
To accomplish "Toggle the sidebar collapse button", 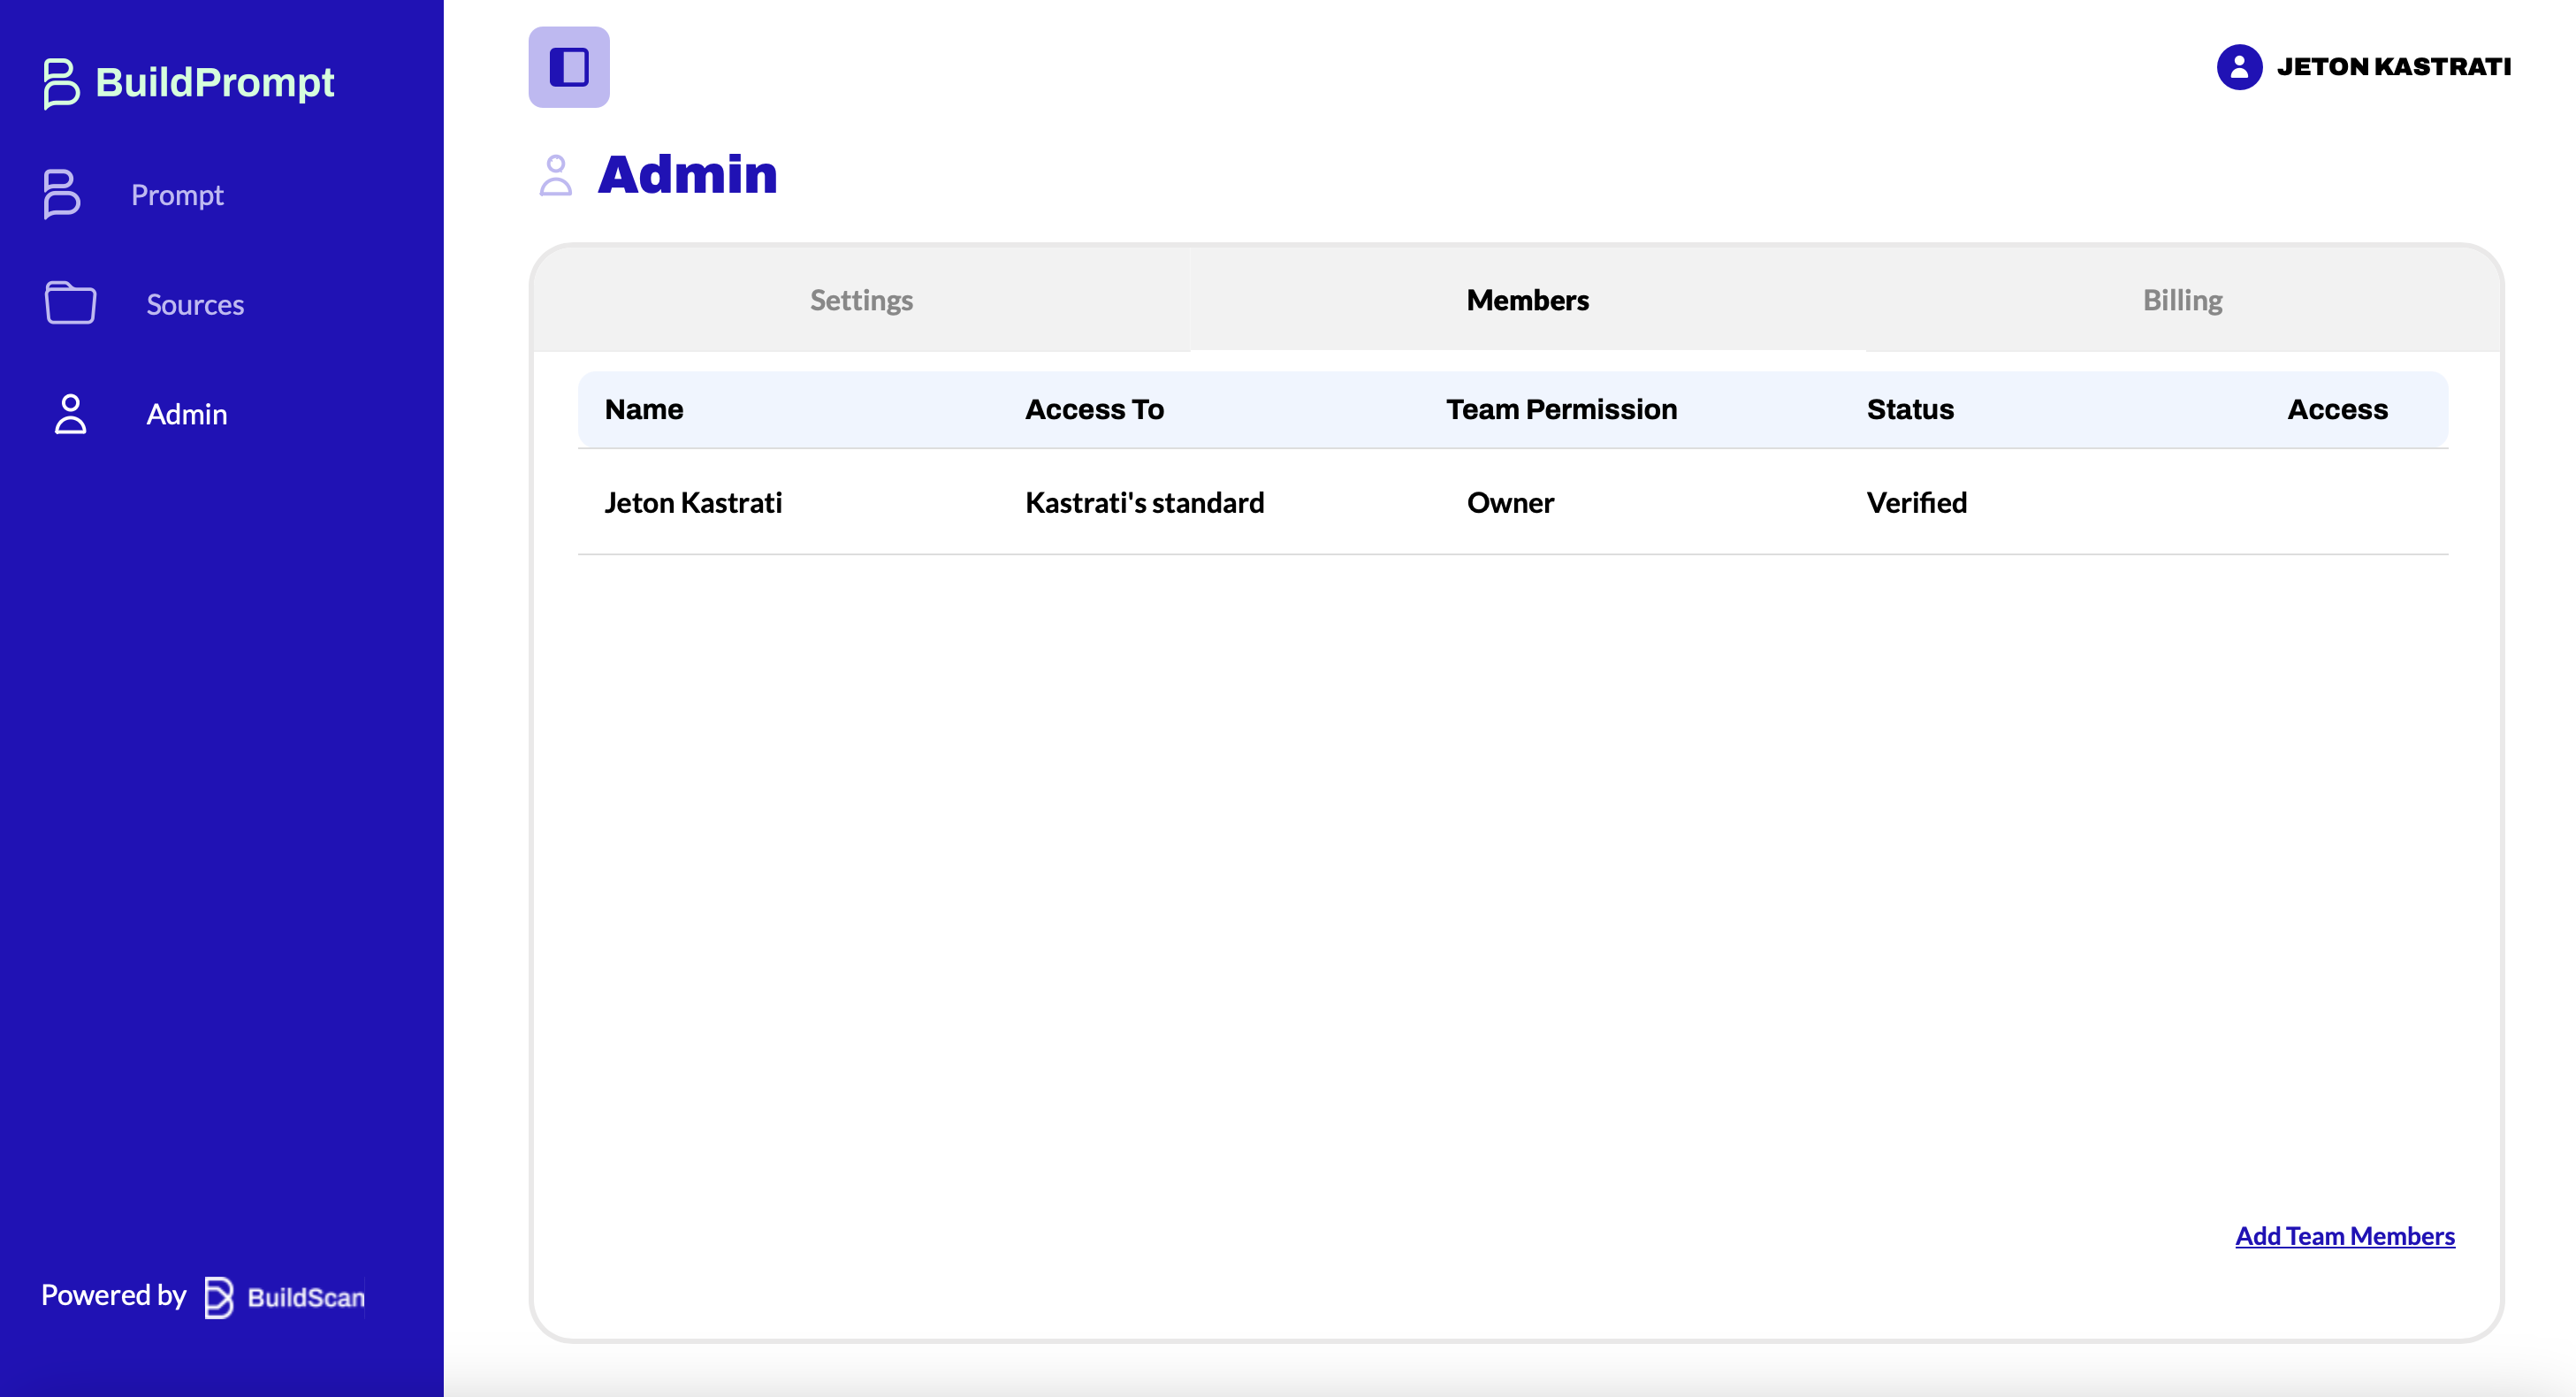I will tap(568, 67).
